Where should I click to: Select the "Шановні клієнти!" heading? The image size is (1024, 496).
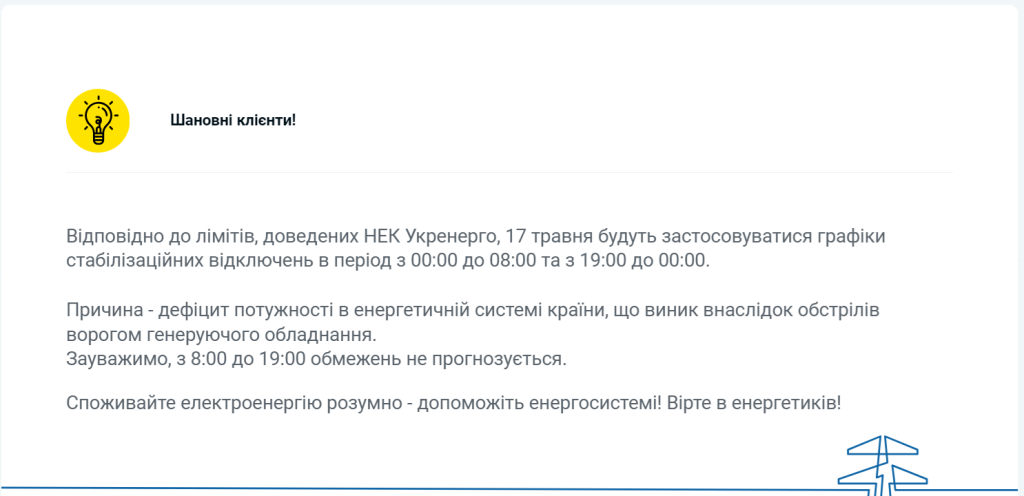[233, 121]
